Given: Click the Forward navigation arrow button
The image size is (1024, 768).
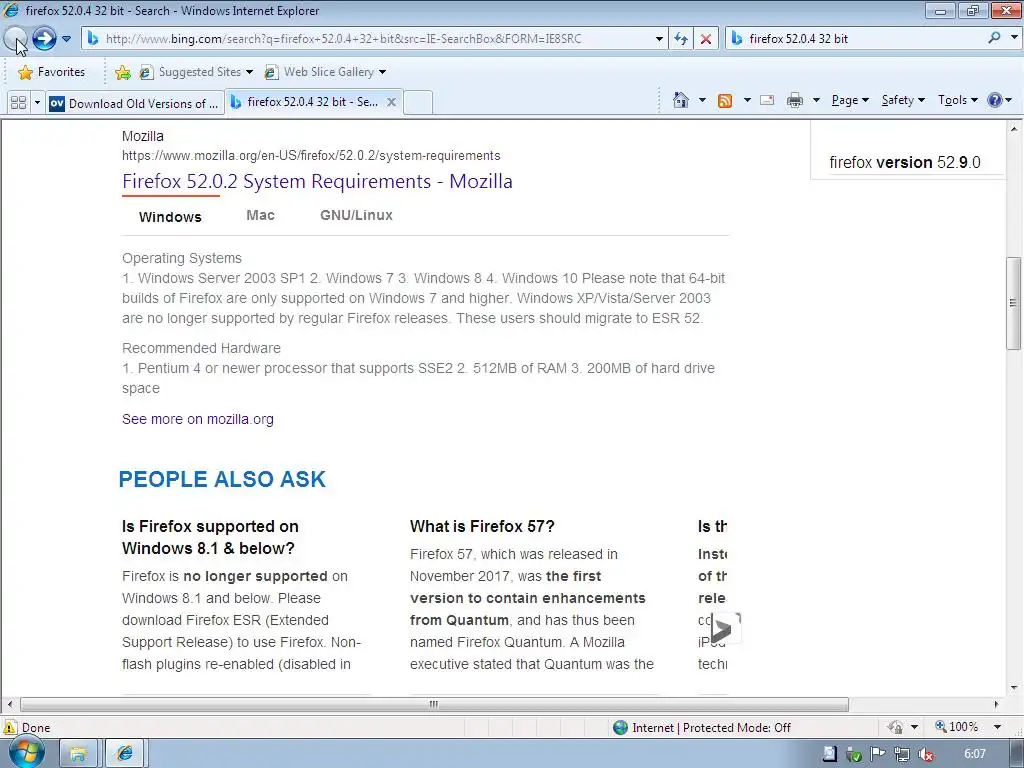Looking at the screenshot, I should (44, 39).
